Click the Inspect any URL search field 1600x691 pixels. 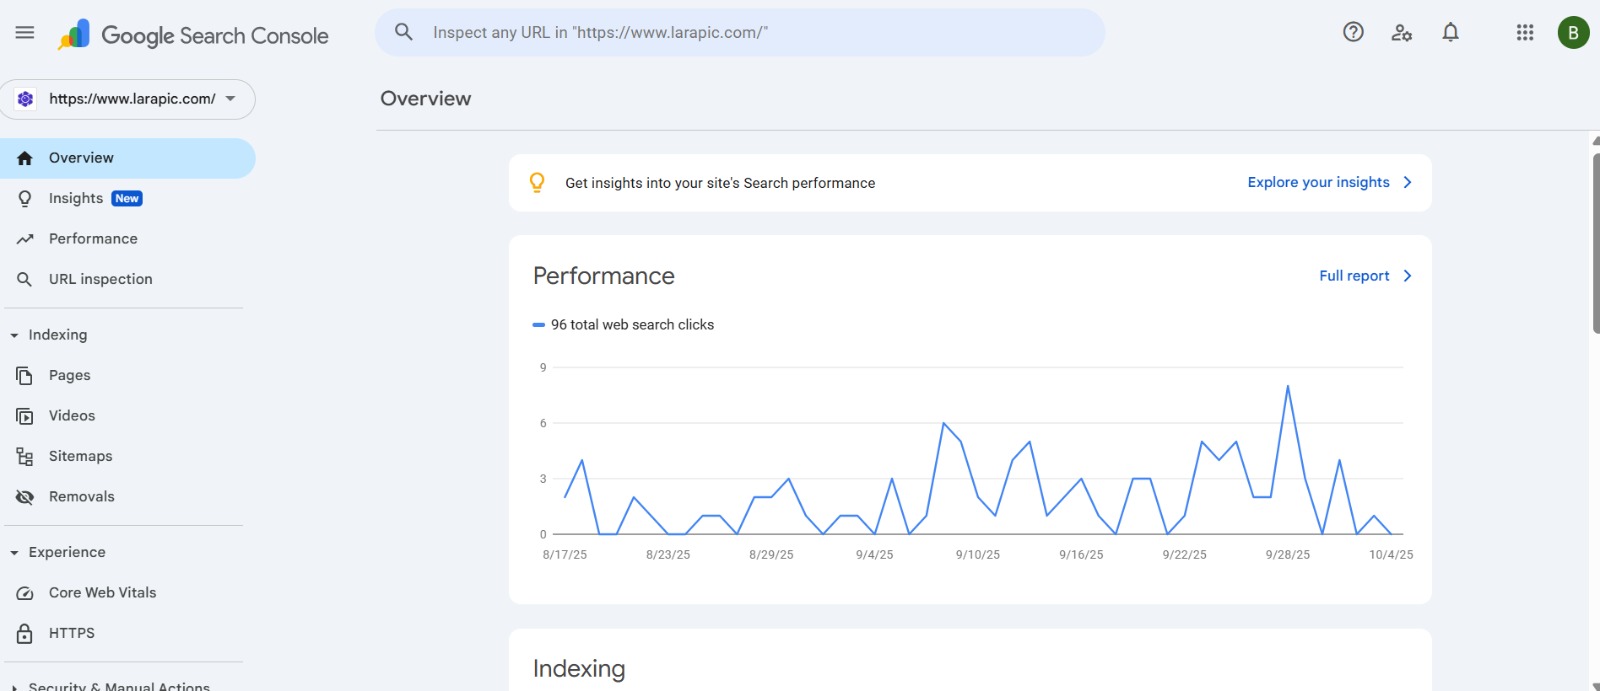pyautogui.click(x=740, y=33)
